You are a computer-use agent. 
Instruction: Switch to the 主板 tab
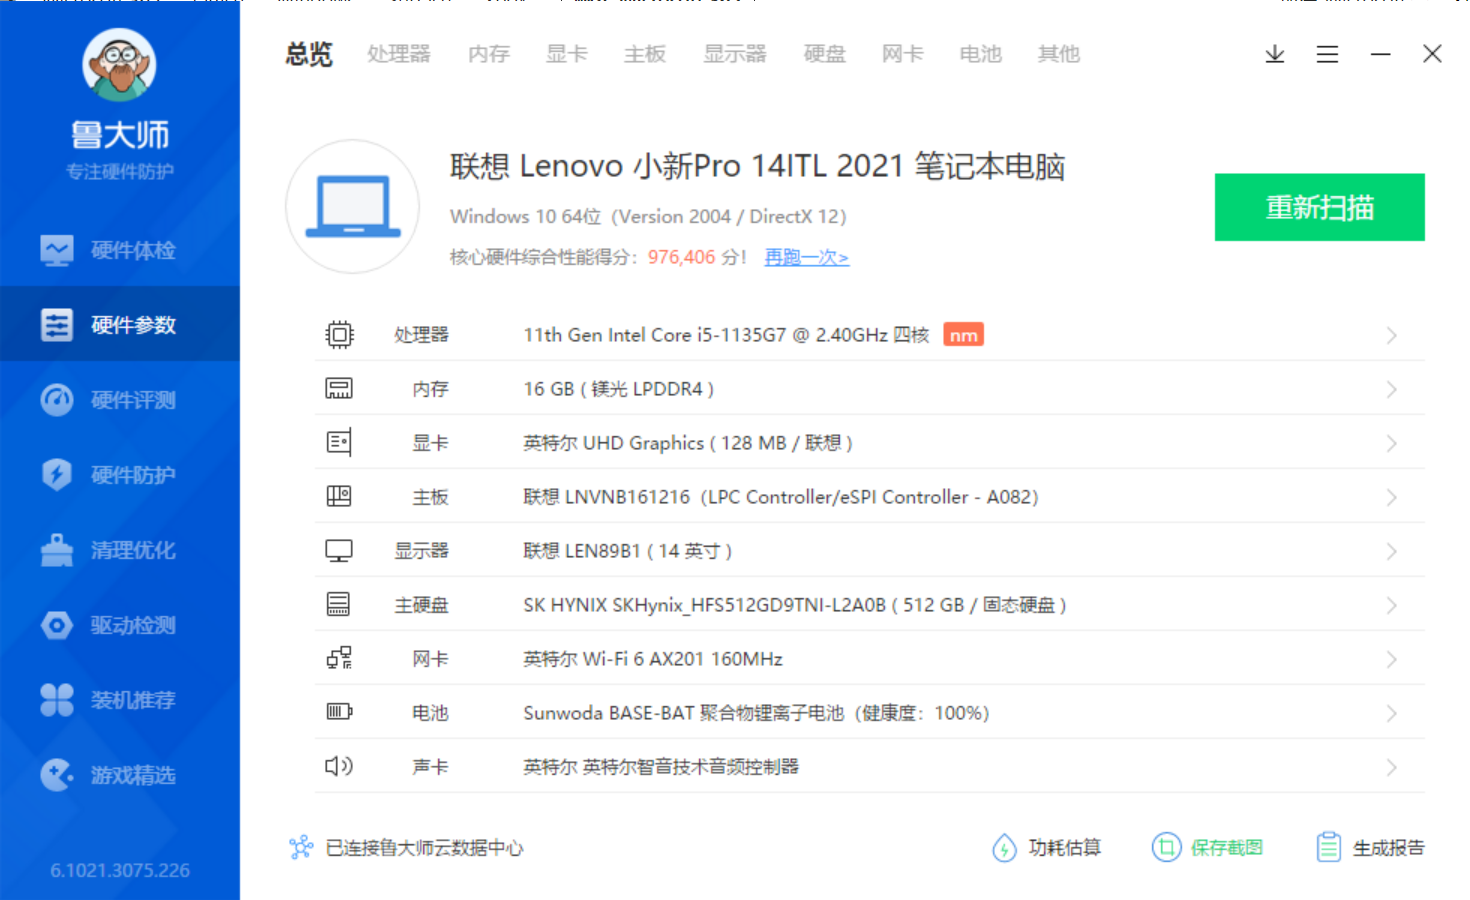point(645,54)
